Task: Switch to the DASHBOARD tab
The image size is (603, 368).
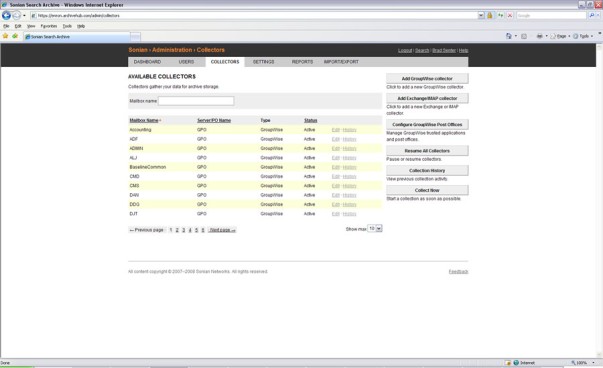Action: point(147,62)
